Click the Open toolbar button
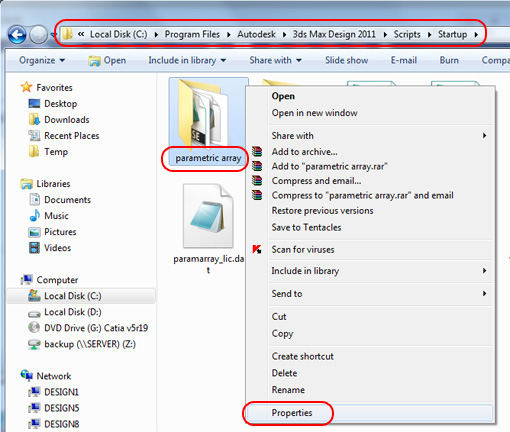Screen dimensions: 510x432 point(107,60)
